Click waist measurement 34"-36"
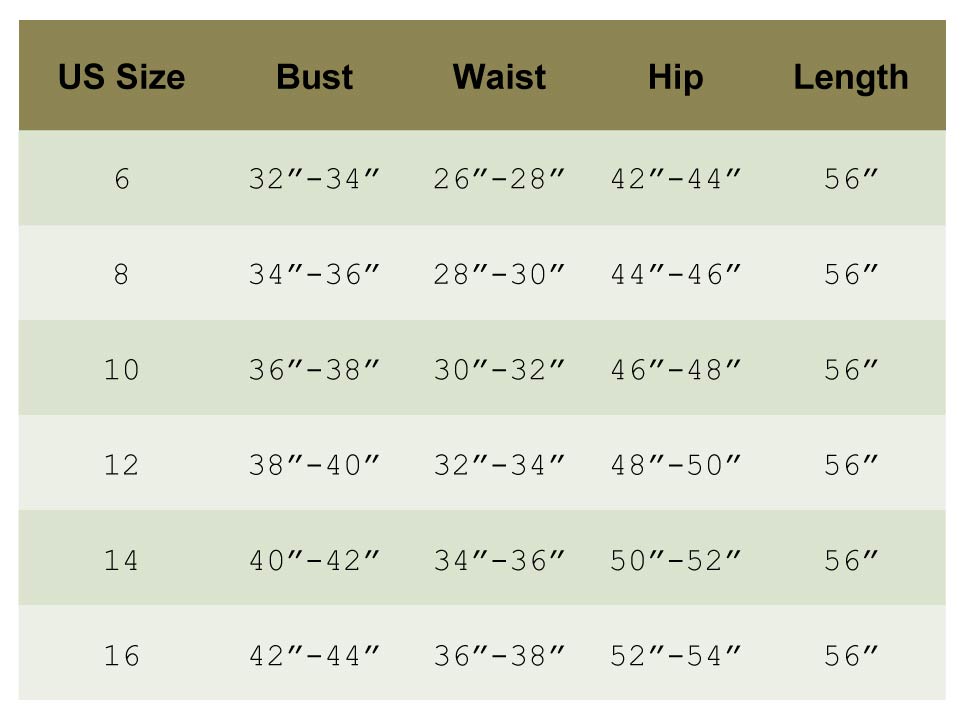964x721 pixels. (499, 561)
